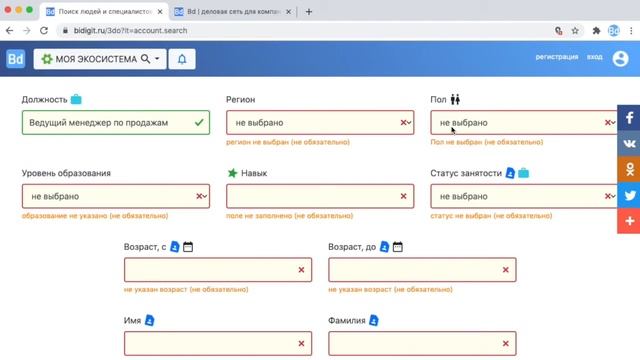Clear the Фамилия field with the X
This screenshot has width=640, height=360.
(x=505, y=344)
